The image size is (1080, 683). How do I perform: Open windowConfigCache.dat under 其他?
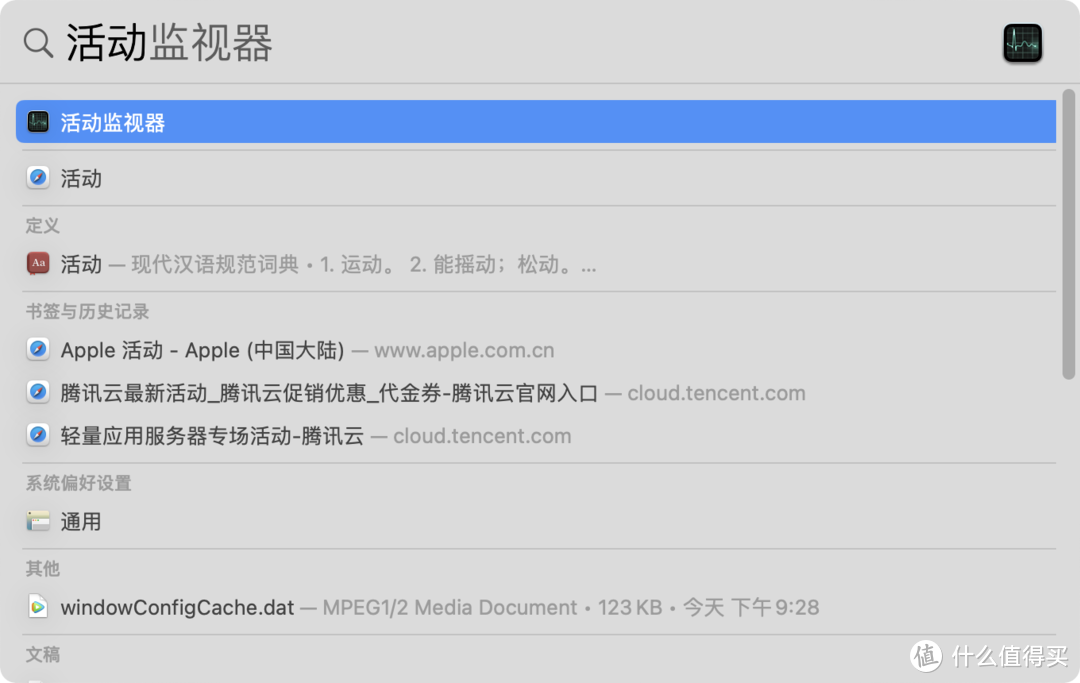click(x=177, y=607)
